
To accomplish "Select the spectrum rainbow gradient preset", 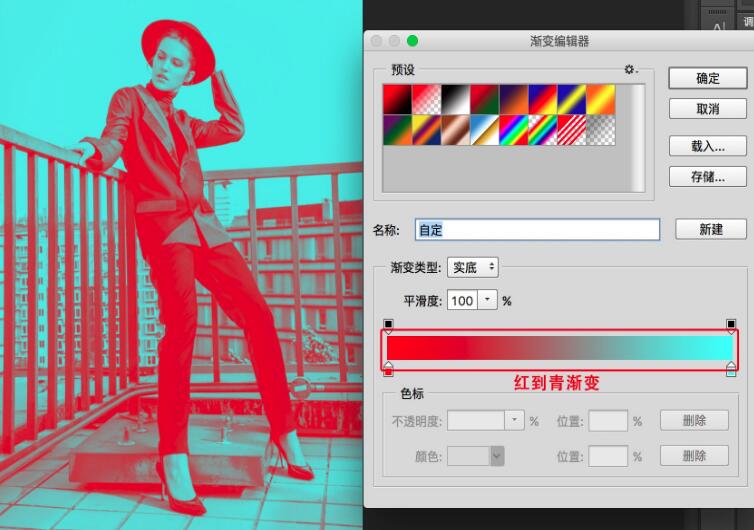I will point(514,130).
